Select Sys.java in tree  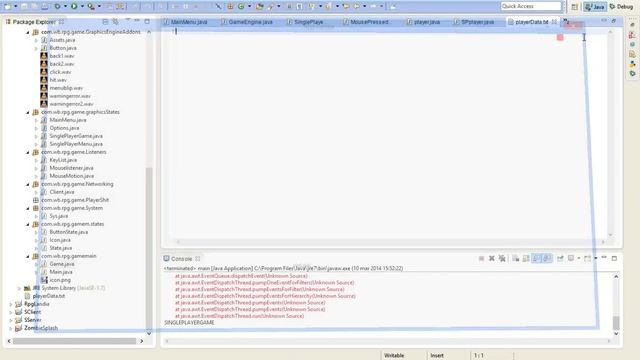(59, 216)
